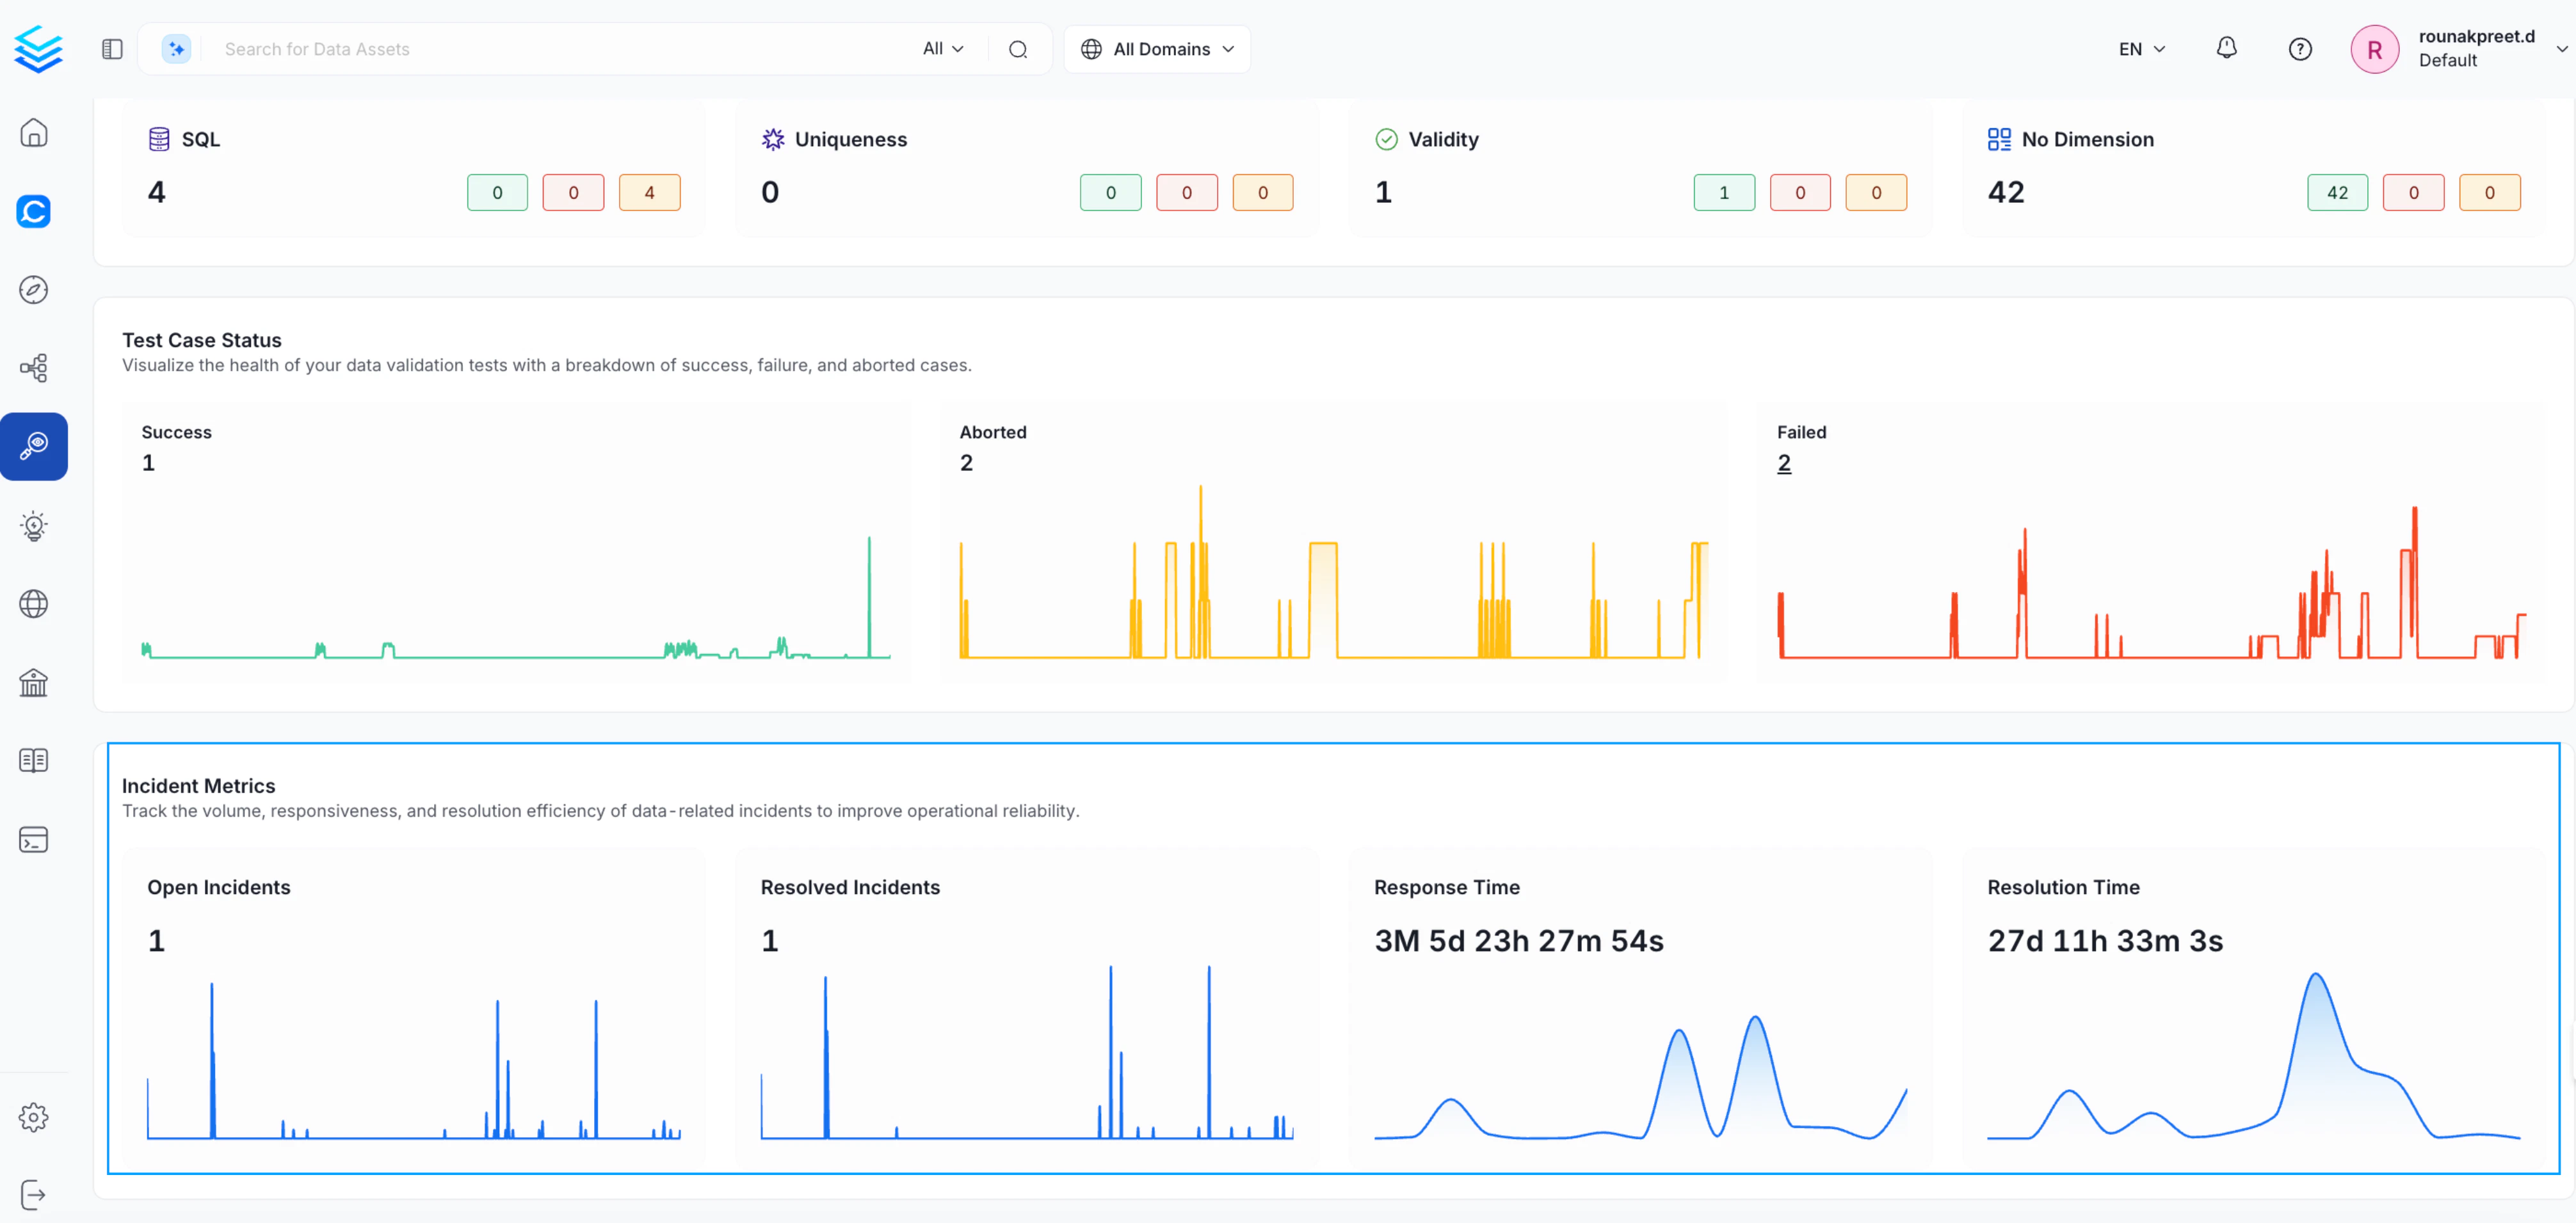Screen dimensions: 2576x1223
Task: Toggle the sidebar collapse panel icon
Action: point(111,48)
